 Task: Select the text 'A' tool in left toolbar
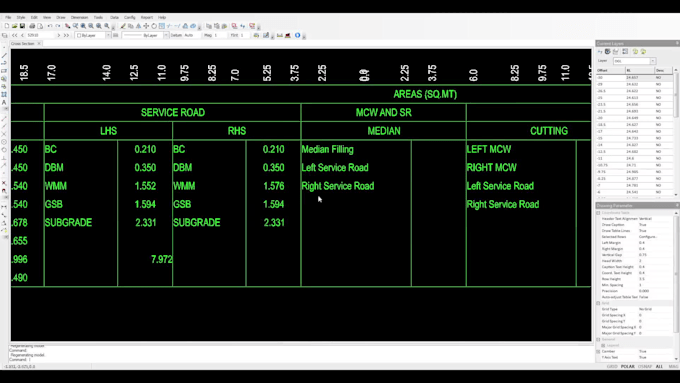pos(4,102)
